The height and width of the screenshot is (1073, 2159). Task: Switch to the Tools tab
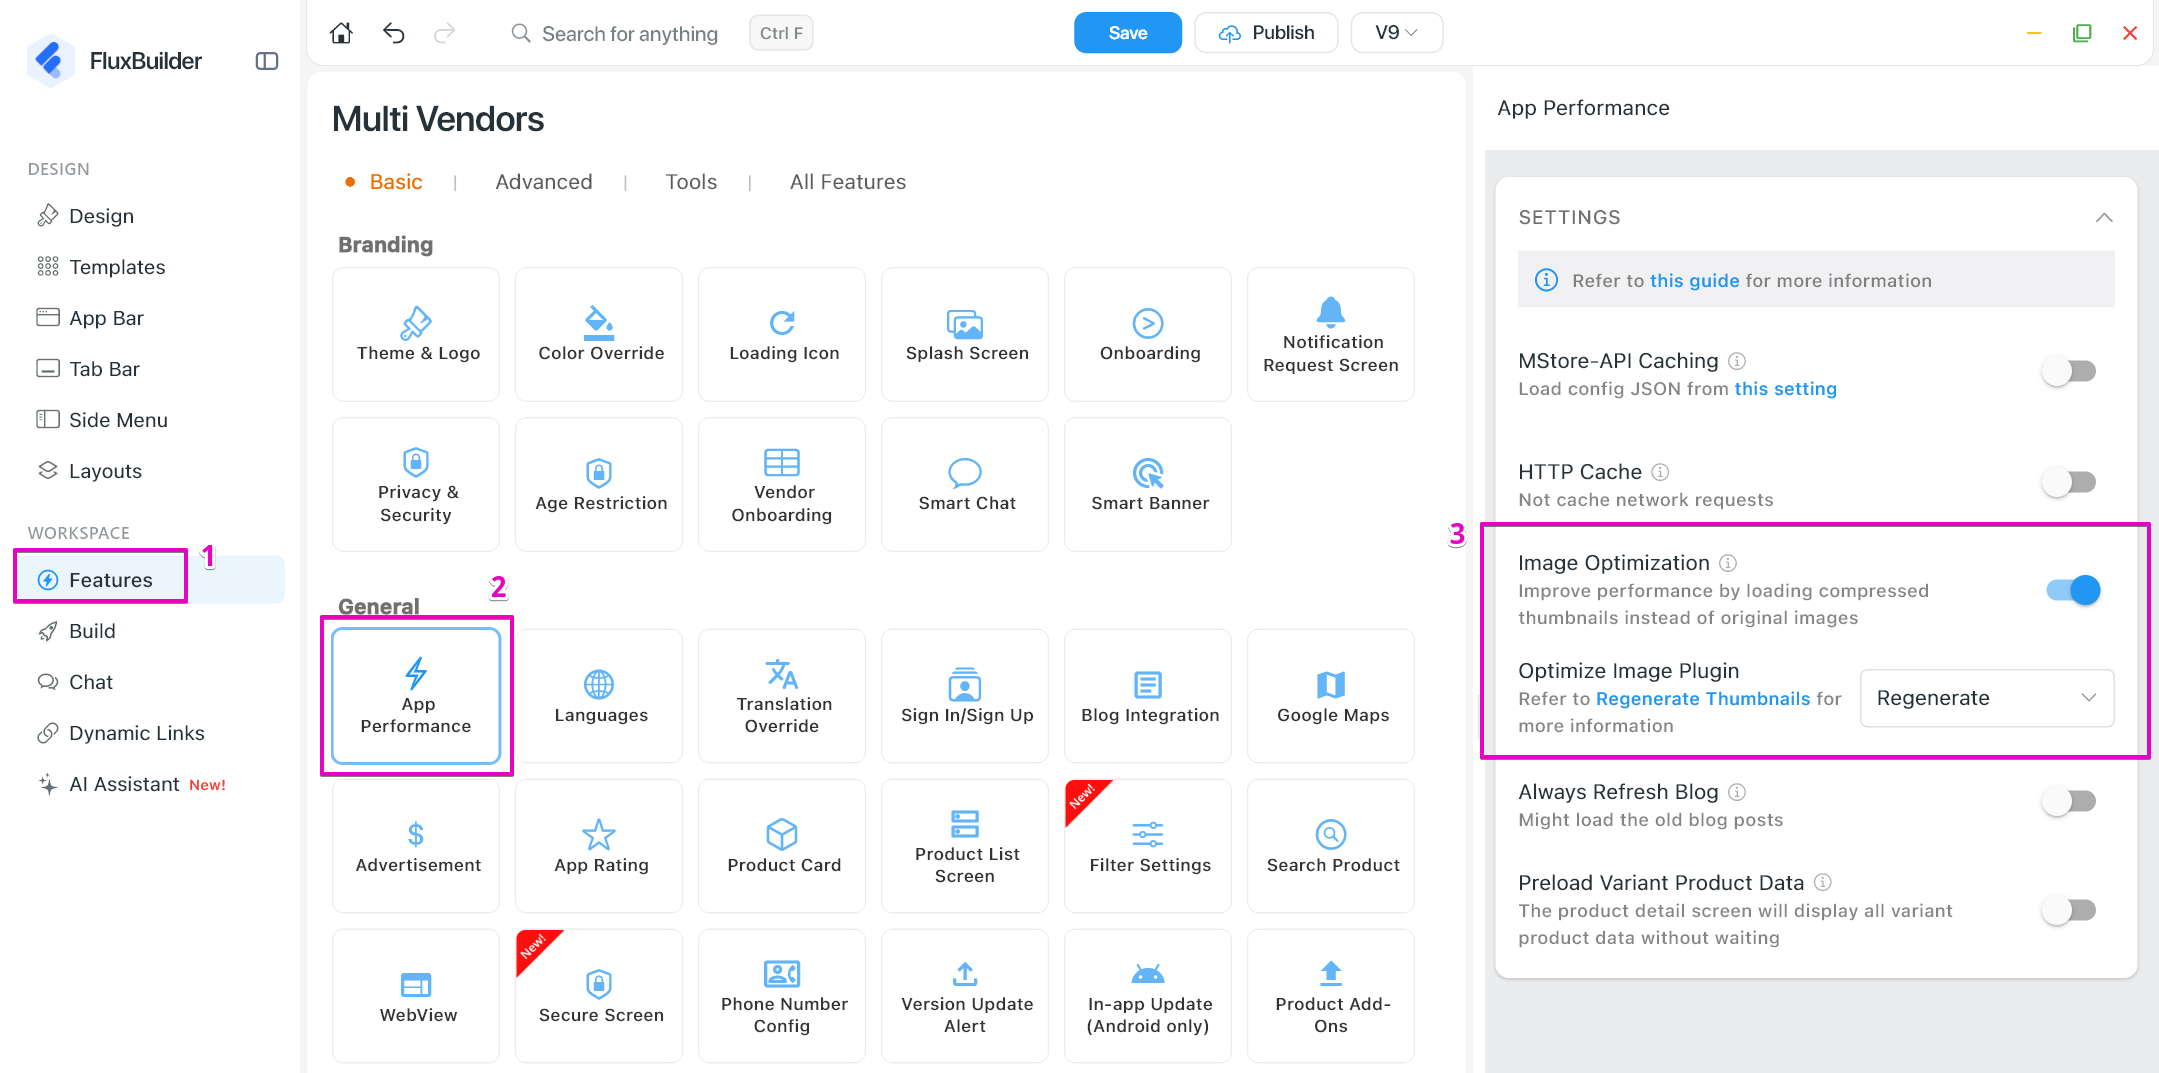[x=691, y=182]
